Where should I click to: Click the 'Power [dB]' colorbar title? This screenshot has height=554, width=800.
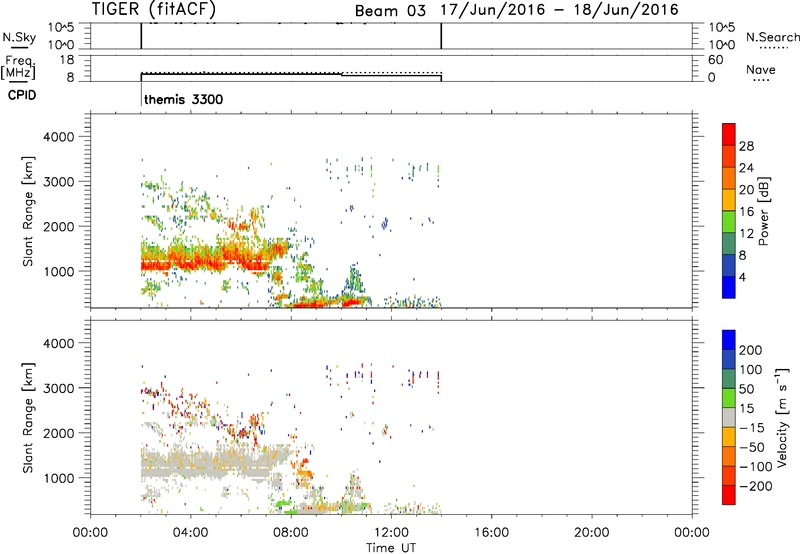(764, 211)
